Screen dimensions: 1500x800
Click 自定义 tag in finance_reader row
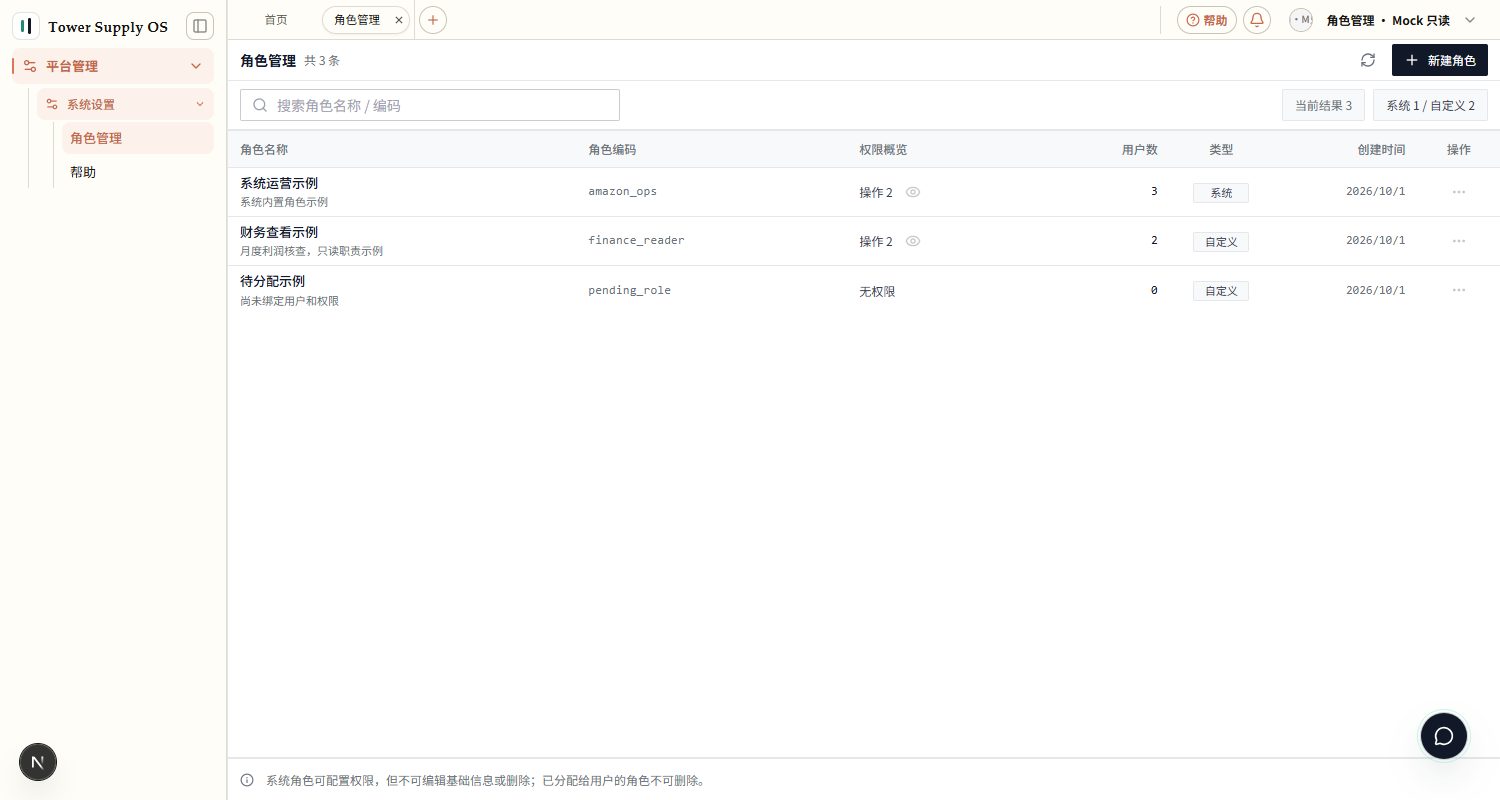[x=1221, y=242]
